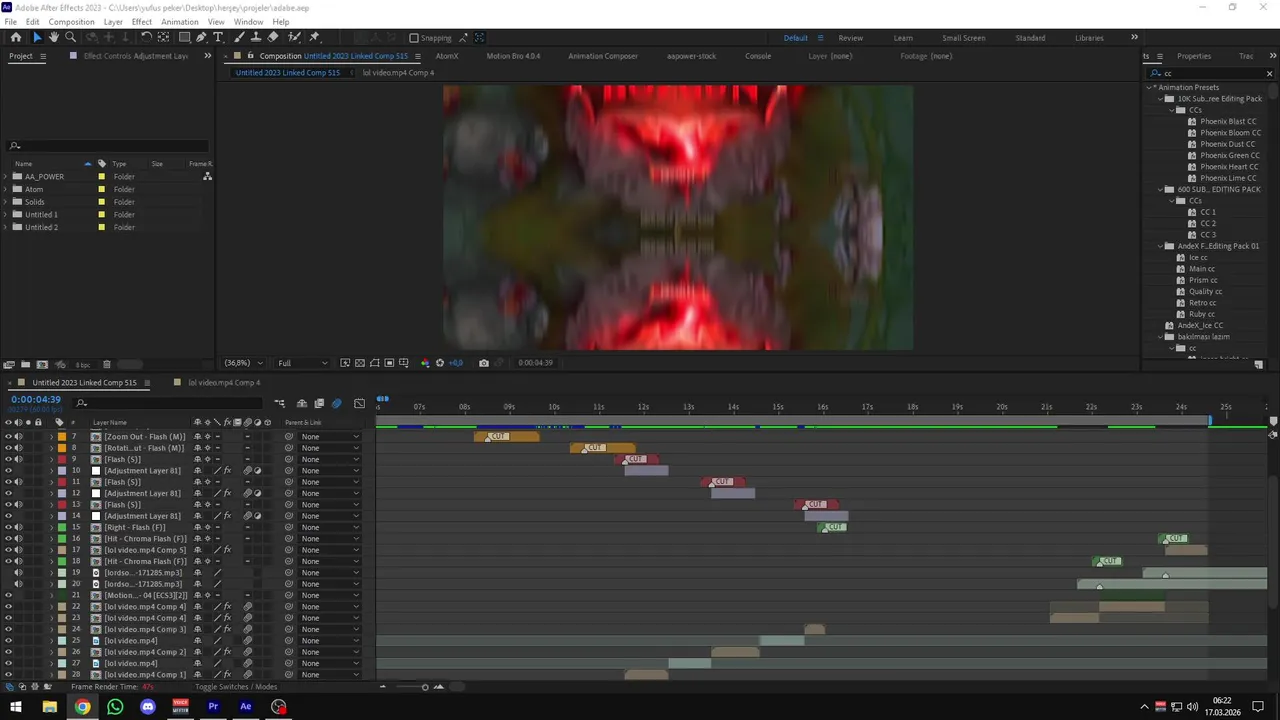Take a snapshot with camera icon

click(484, 363)
